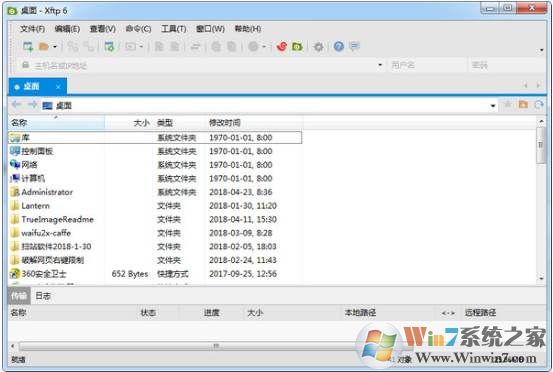This screenshot has width=553, height=372.
Task: Click the 状态 column header in transfer pane
Action: [x=148, y=313]
